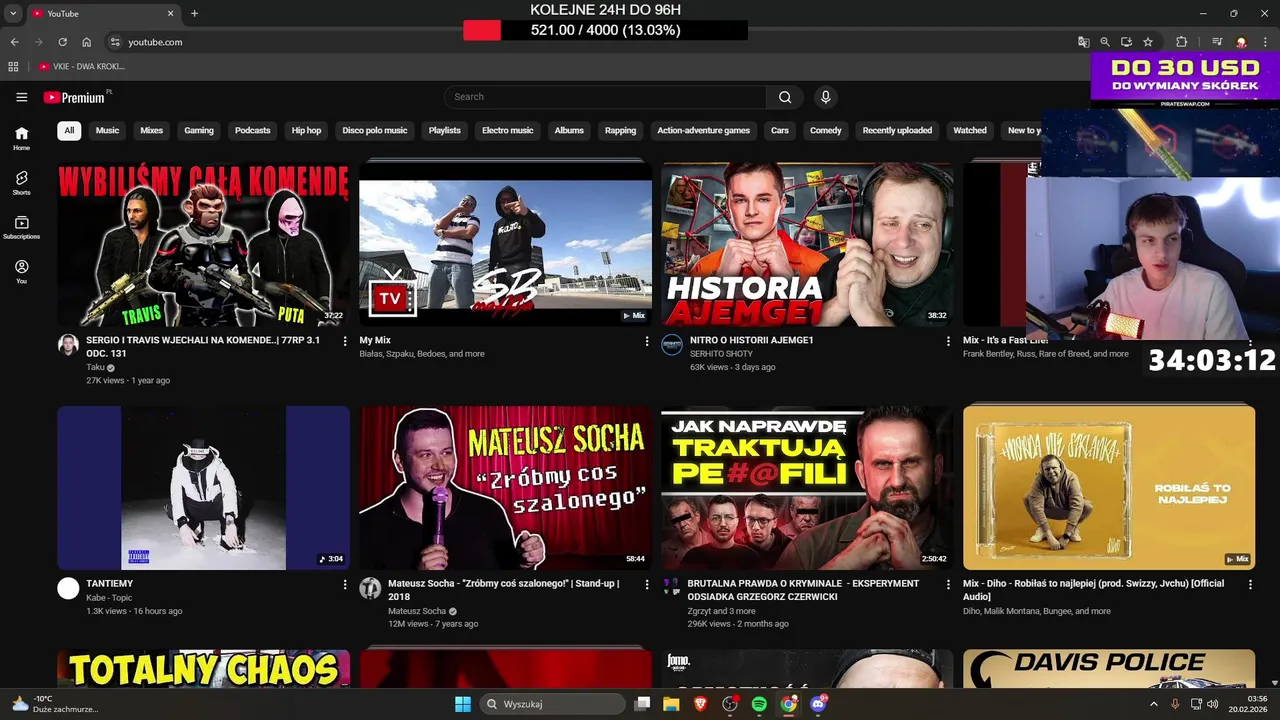The height and width of the screenshot is (720, 1280).
Task: Click the zoom magnifier icon in the address bar
Action: (1105, 42)
